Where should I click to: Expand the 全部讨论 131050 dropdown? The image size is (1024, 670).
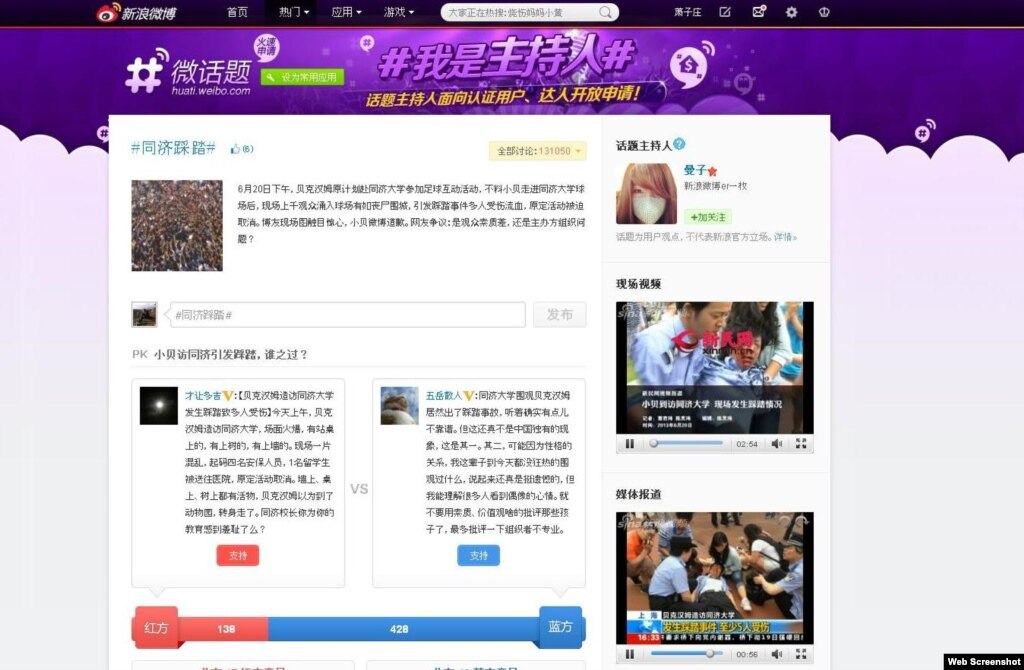pyautogui.click(x=537, y=151)
